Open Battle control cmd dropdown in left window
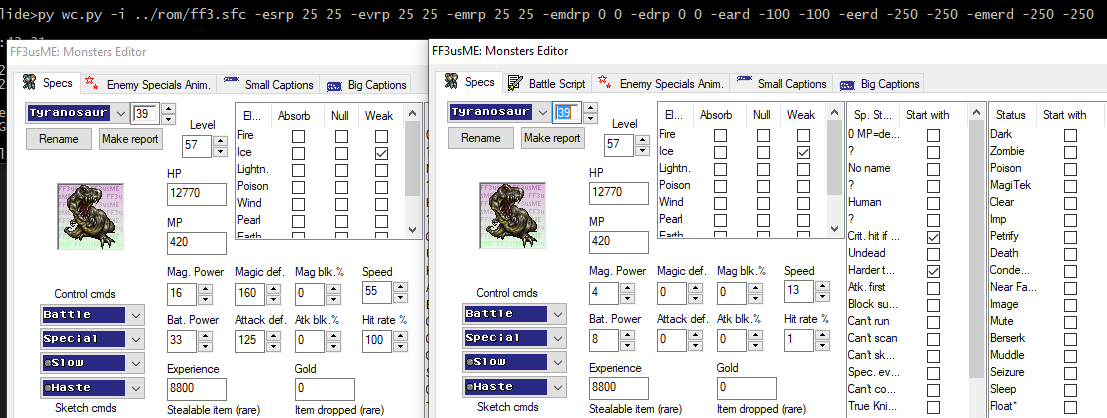The image size is (1107, 418). pos(136,314)
